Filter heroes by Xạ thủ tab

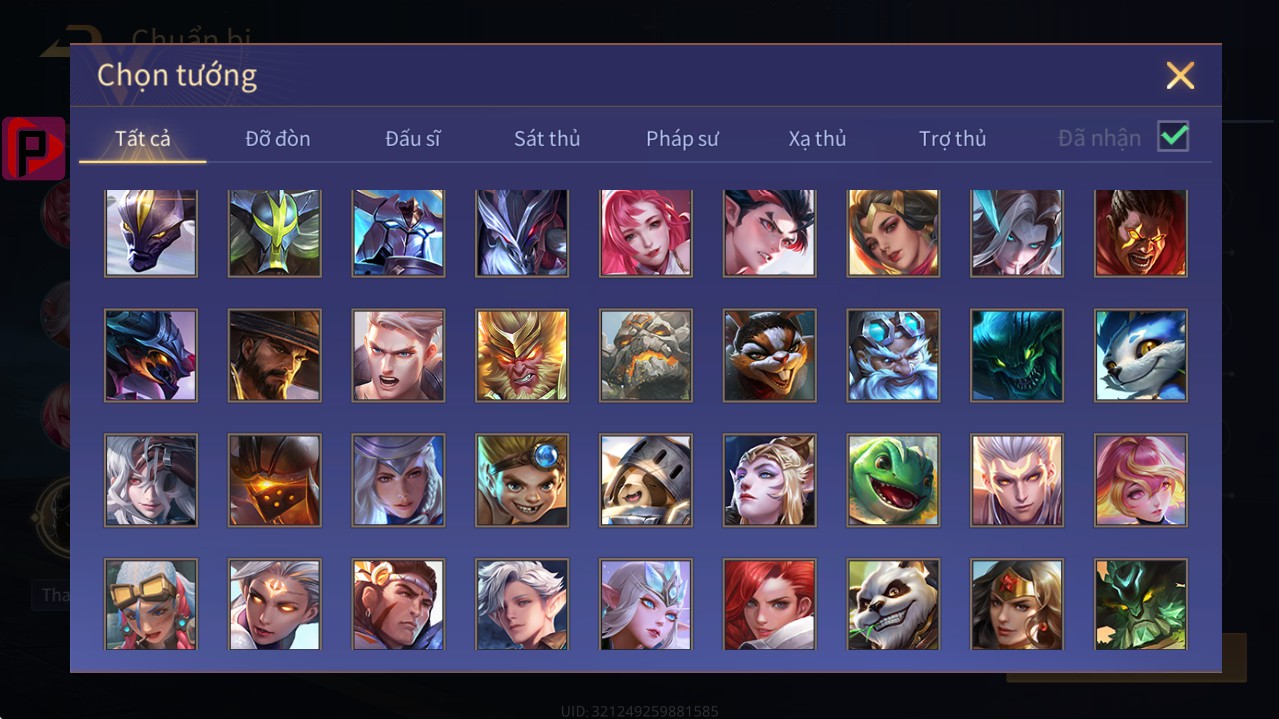817,138
